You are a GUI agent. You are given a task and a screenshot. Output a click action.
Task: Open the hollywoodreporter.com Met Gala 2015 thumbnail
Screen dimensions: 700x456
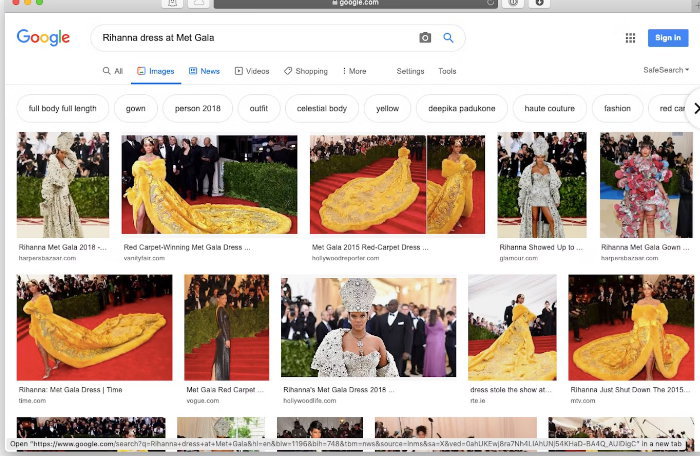coord(397,184)
